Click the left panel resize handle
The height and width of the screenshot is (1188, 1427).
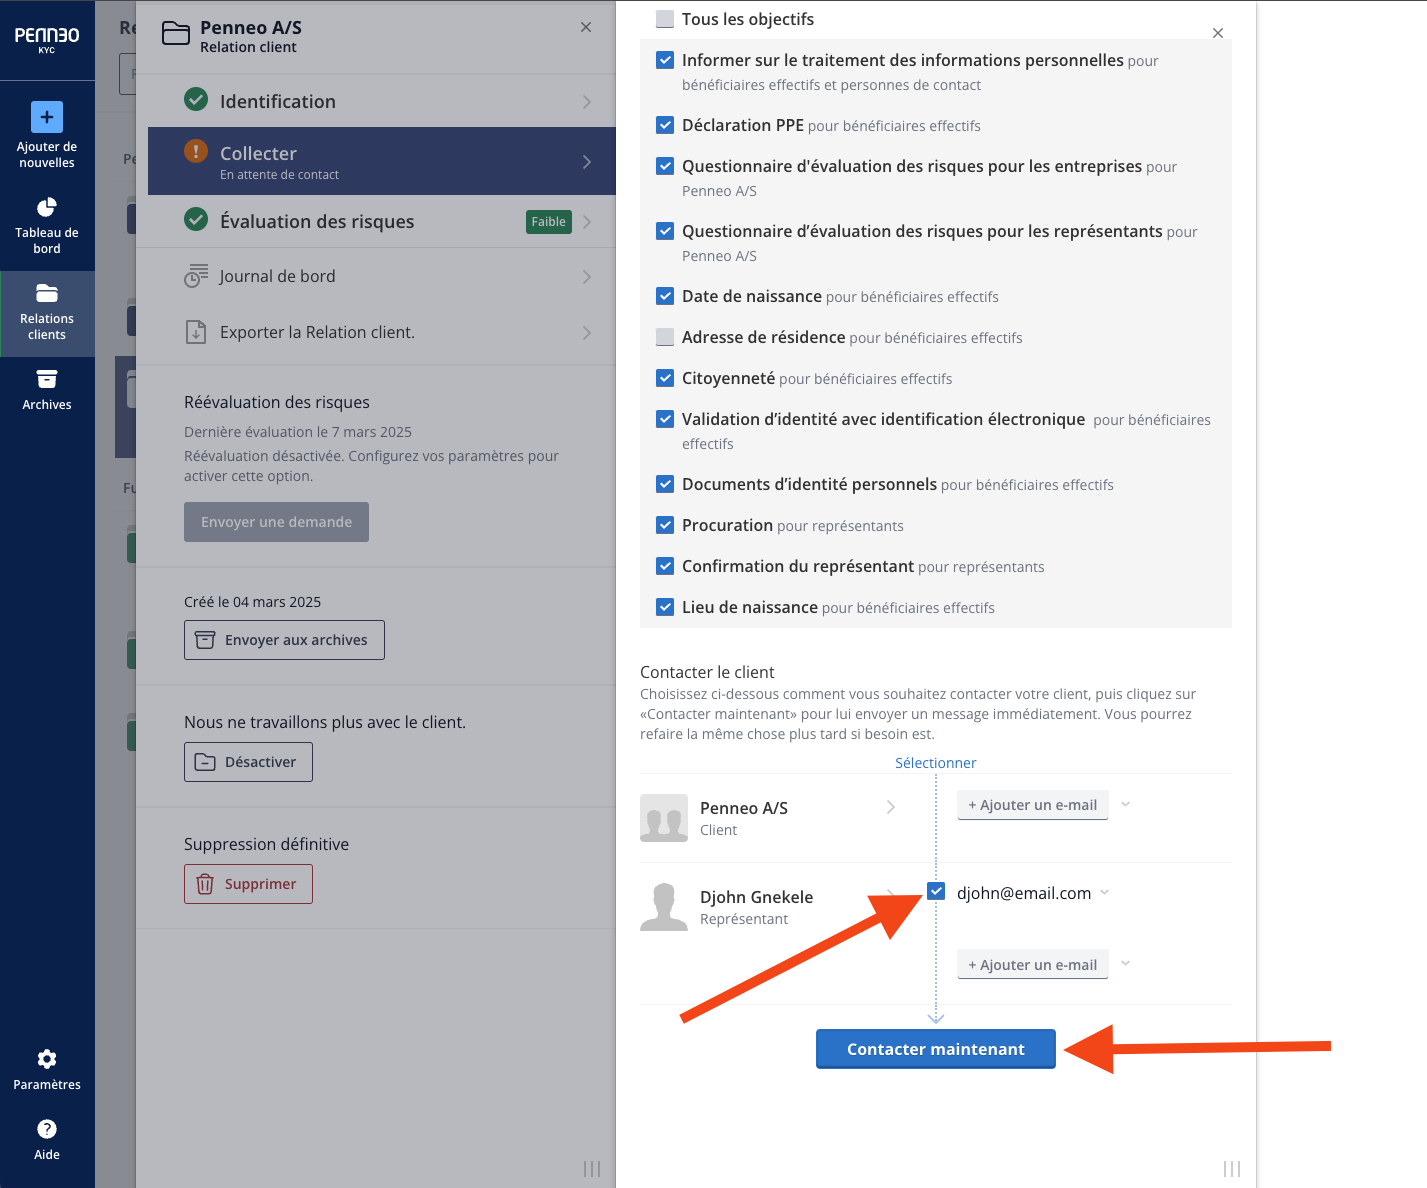coord(592,1169)
